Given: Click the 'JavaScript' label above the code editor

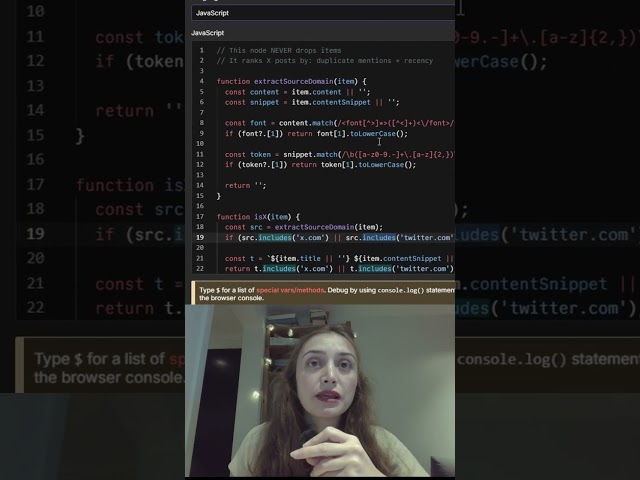Looking at the screenshot, I should pos(207,33).
